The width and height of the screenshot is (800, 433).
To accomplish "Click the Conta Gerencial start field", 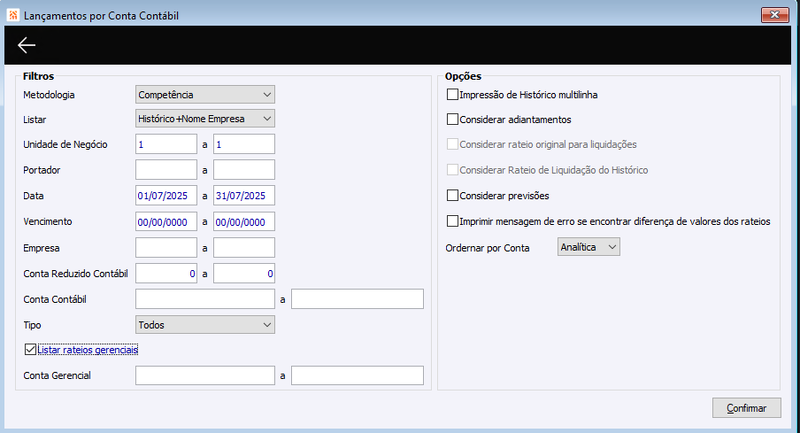I will tap(205, 375).
